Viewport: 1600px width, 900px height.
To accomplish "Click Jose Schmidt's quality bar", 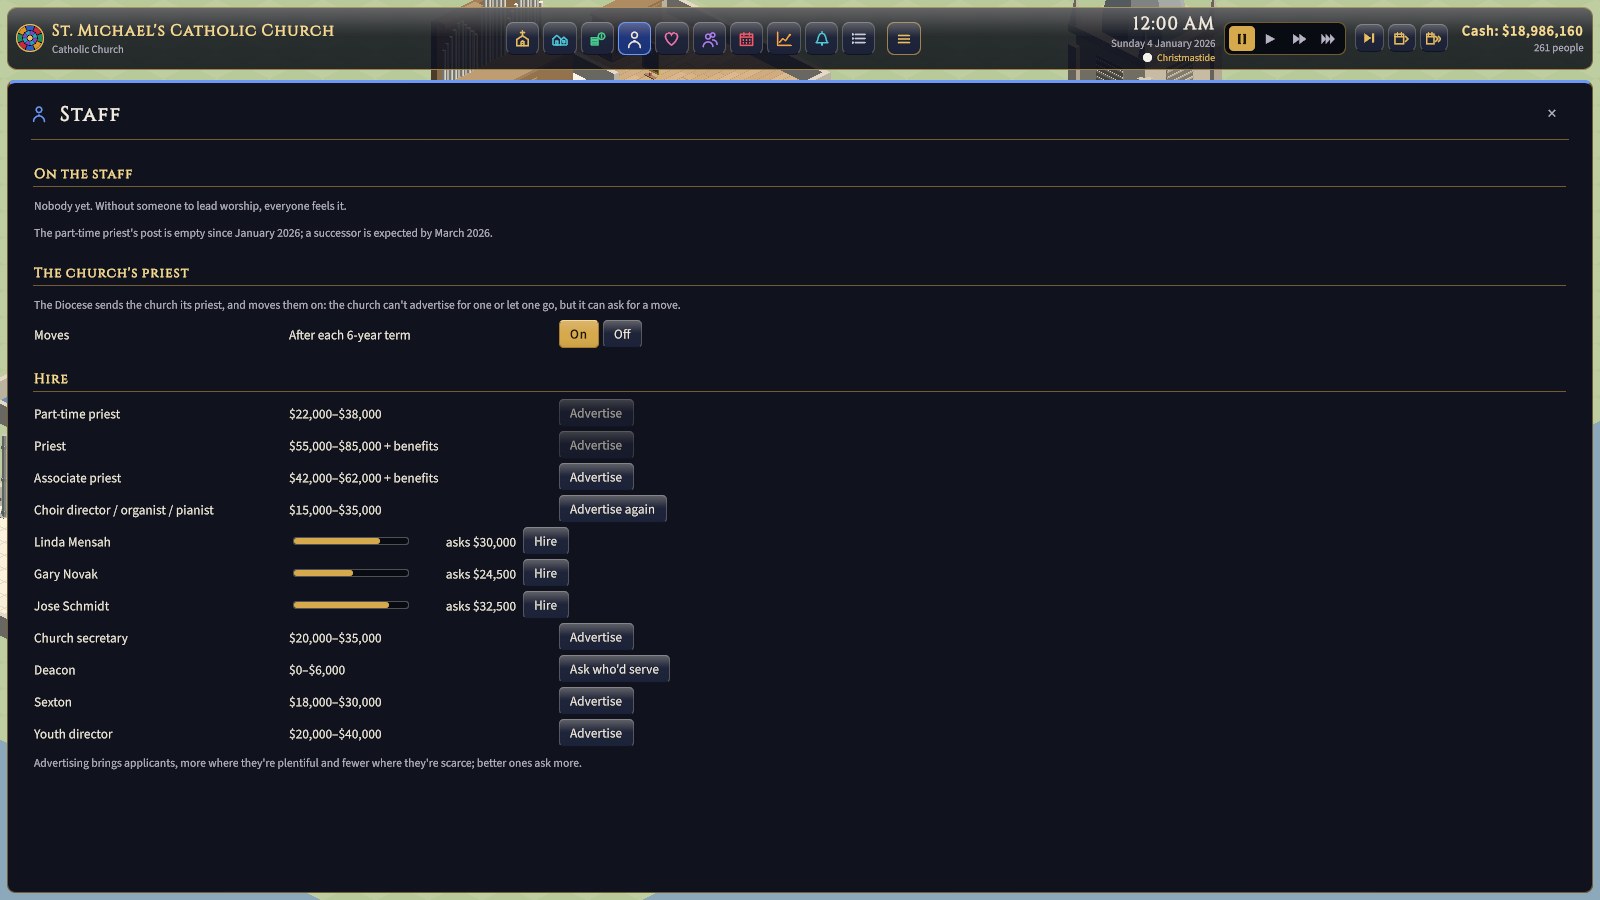I will click(351, 605).
